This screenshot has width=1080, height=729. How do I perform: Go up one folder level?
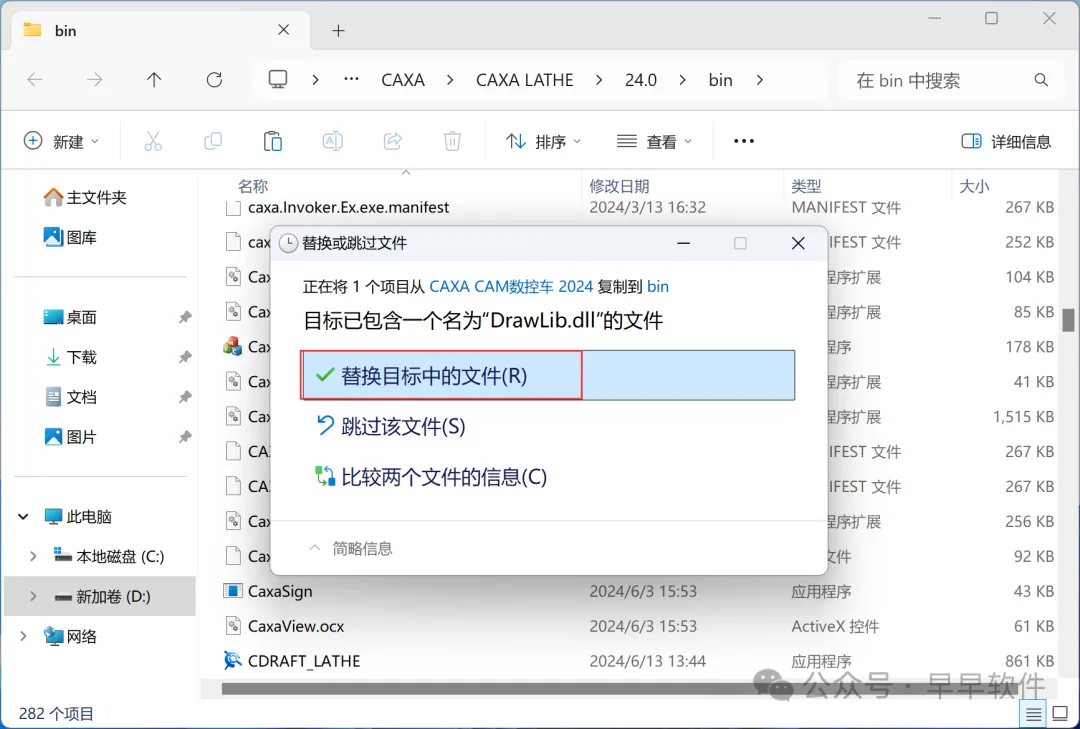click(x=154, y=80)
